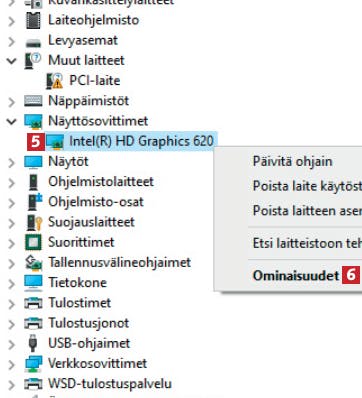Image resolution: width=362 pixels, height=398 pixels.
Task: Click the Suojauslaitteet key icon
Action: point(34,222)
